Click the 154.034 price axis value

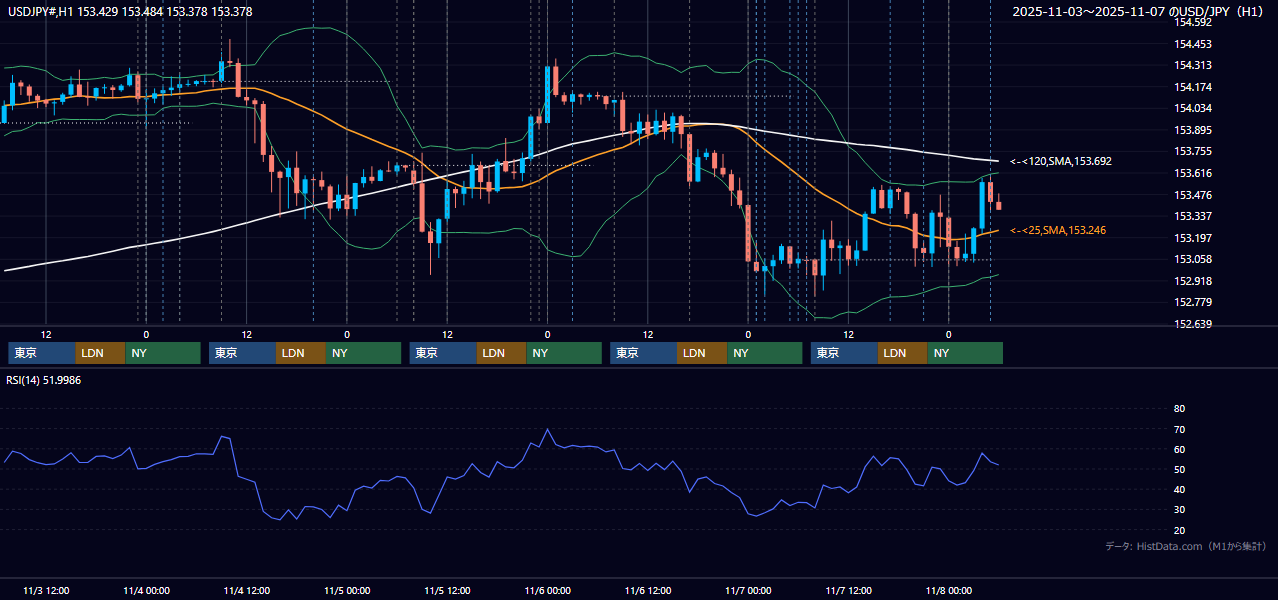1192,108
